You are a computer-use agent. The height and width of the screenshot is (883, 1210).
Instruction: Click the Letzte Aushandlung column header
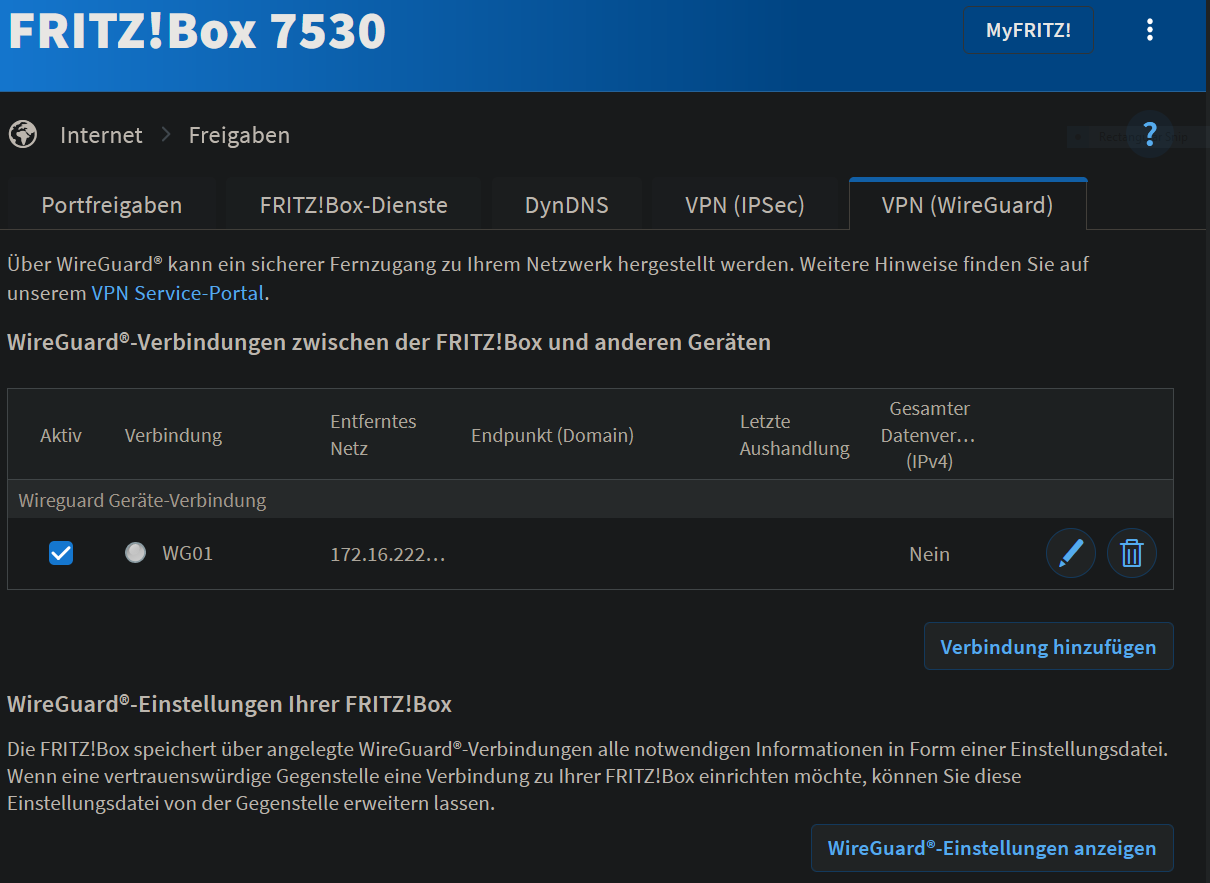coord(795,435)
